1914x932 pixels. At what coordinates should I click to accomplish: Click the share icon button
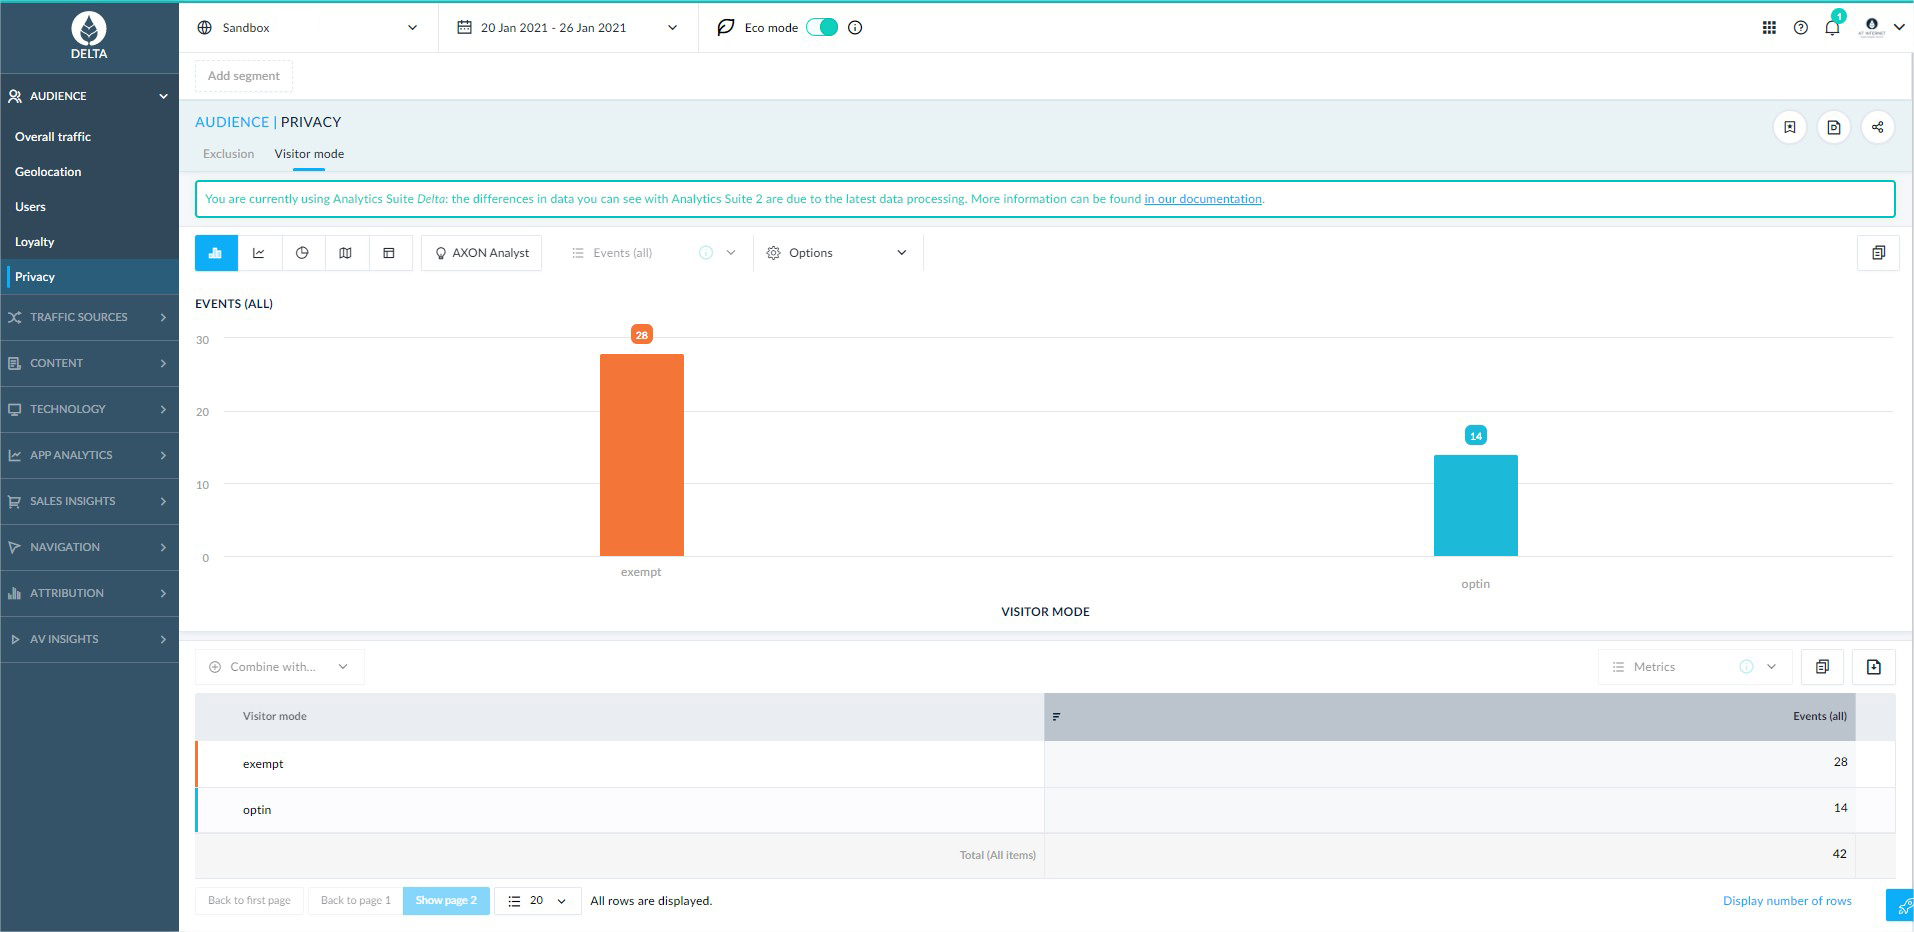[1877, 127]
